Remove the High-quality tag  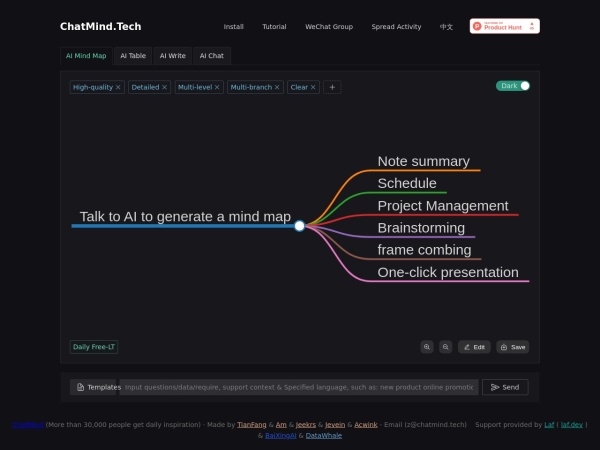(118, 88)
